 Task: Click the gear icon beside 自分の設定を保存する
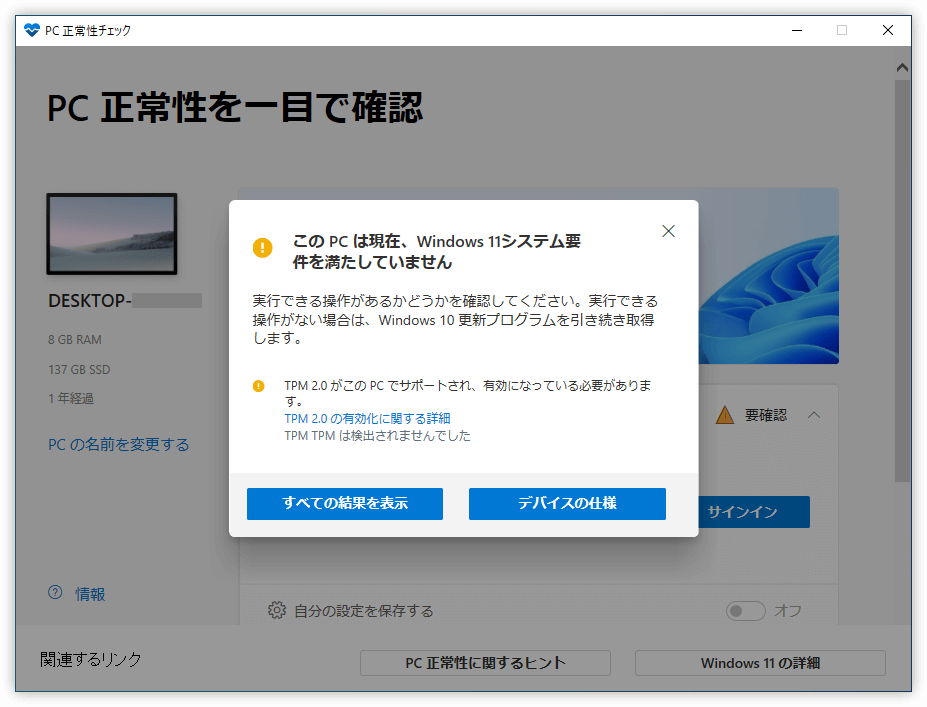coord(277,611)
